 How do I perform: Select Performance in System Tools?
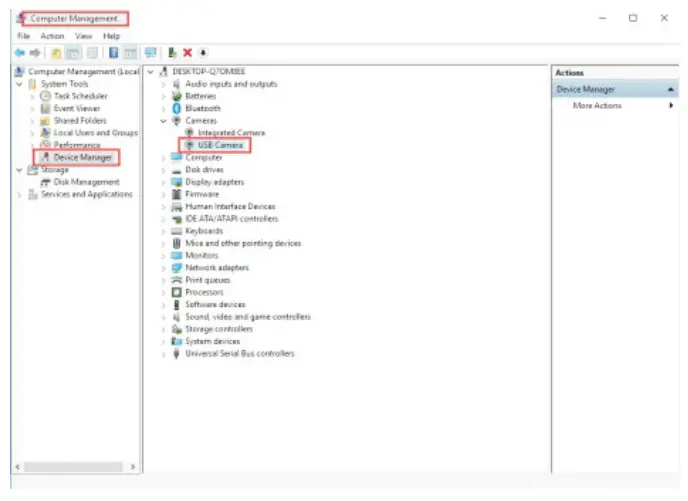77,145
